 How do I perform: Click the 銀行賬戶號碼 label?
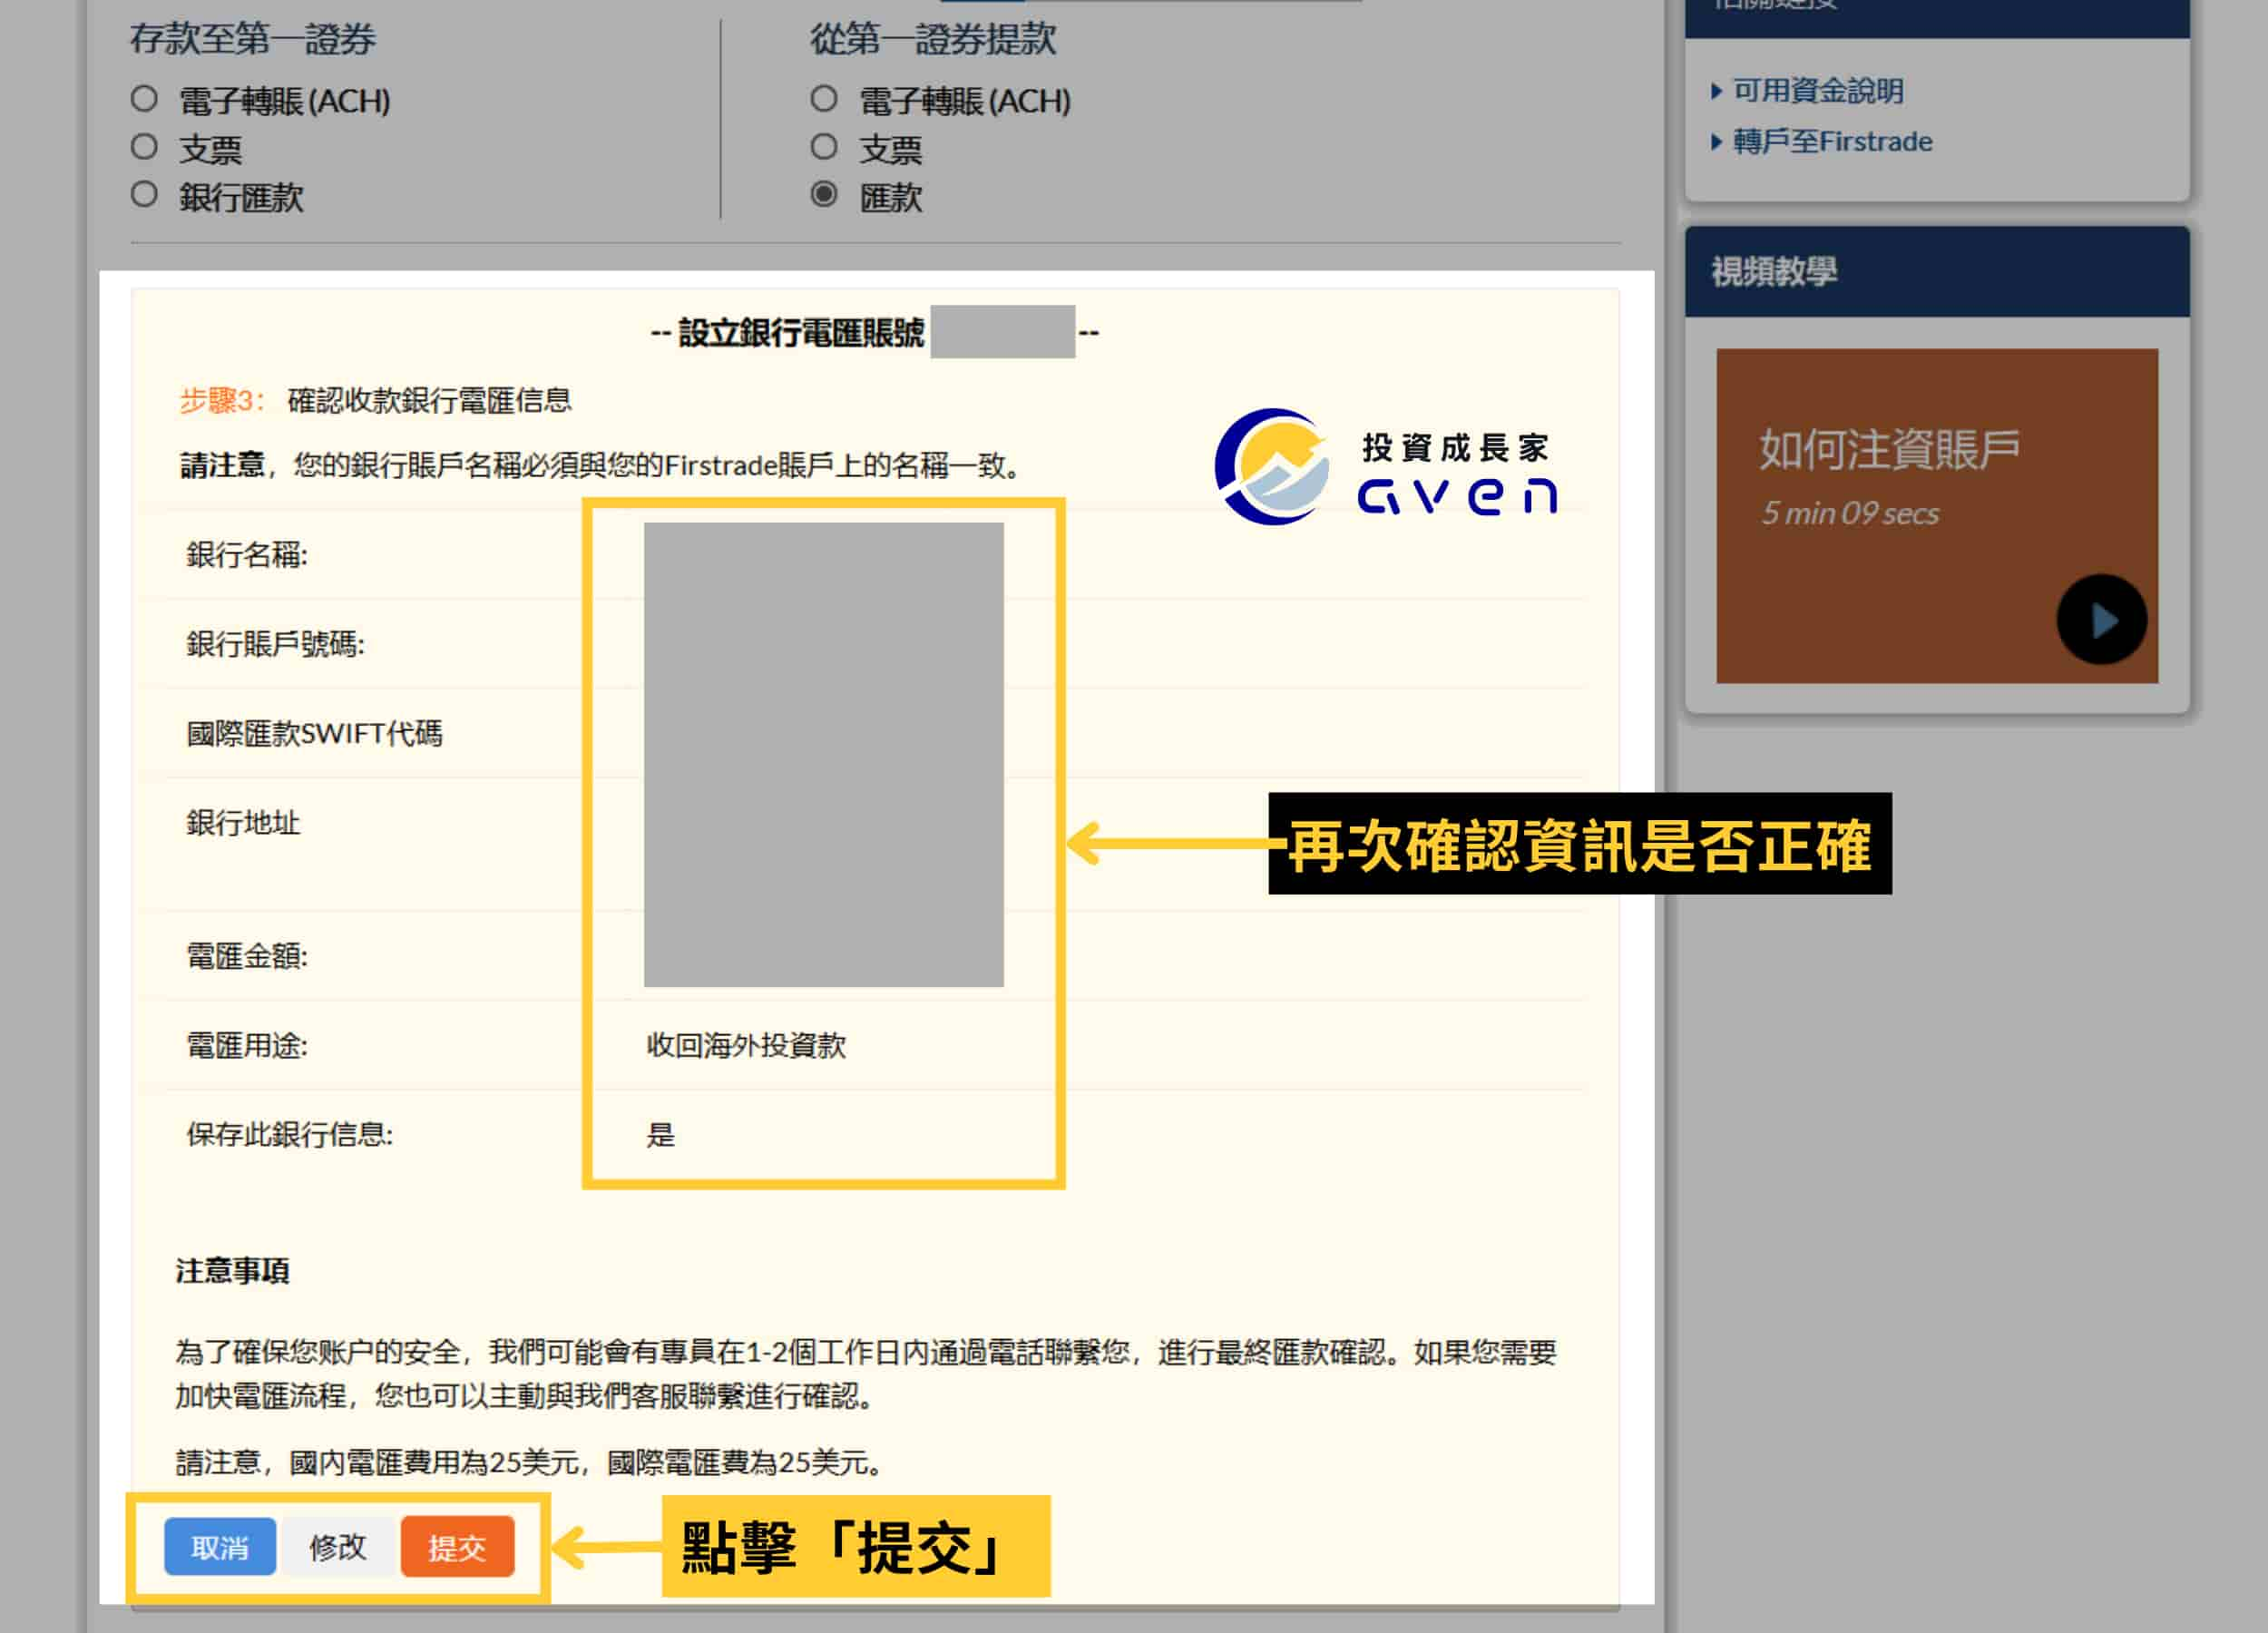click(x=275, y=644)
